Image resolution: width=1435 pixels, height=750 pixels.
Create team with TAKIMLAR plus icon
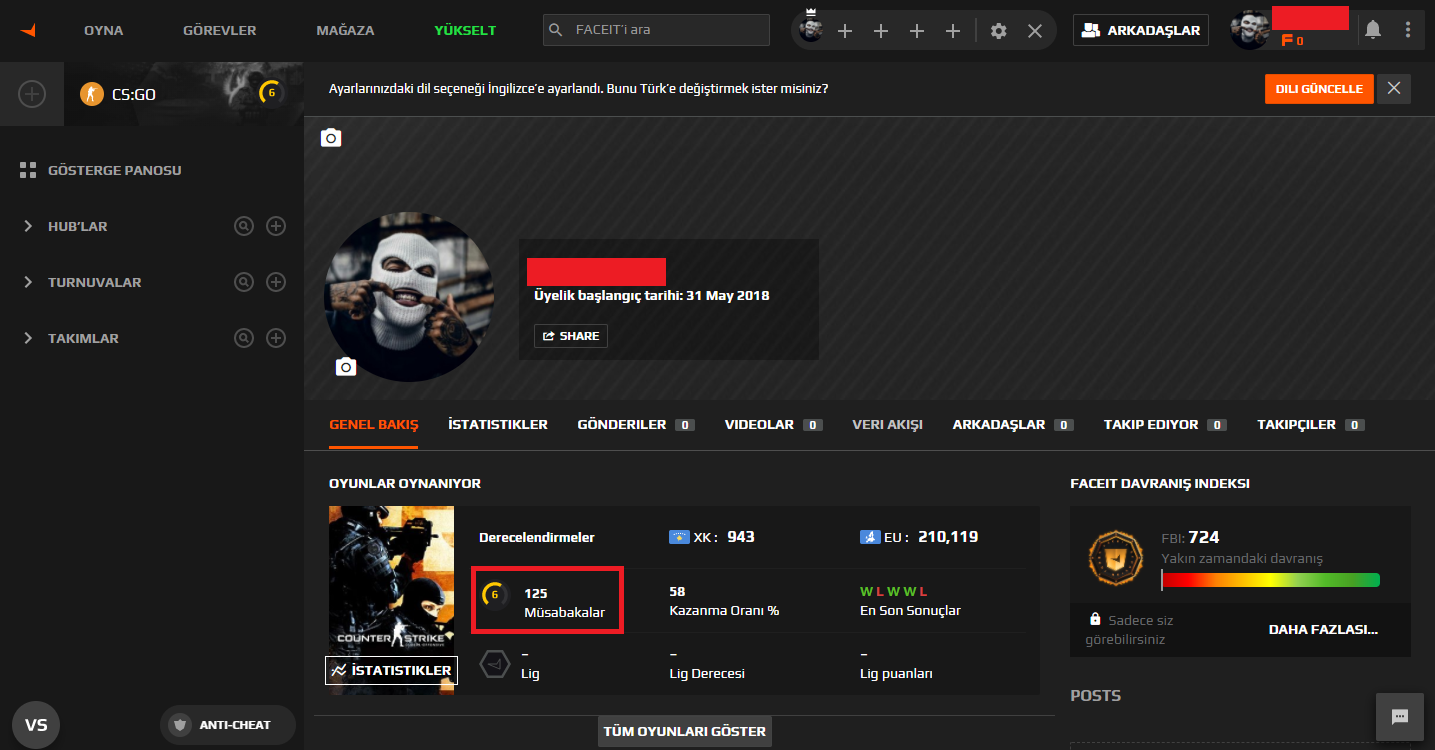pos(276,338)
